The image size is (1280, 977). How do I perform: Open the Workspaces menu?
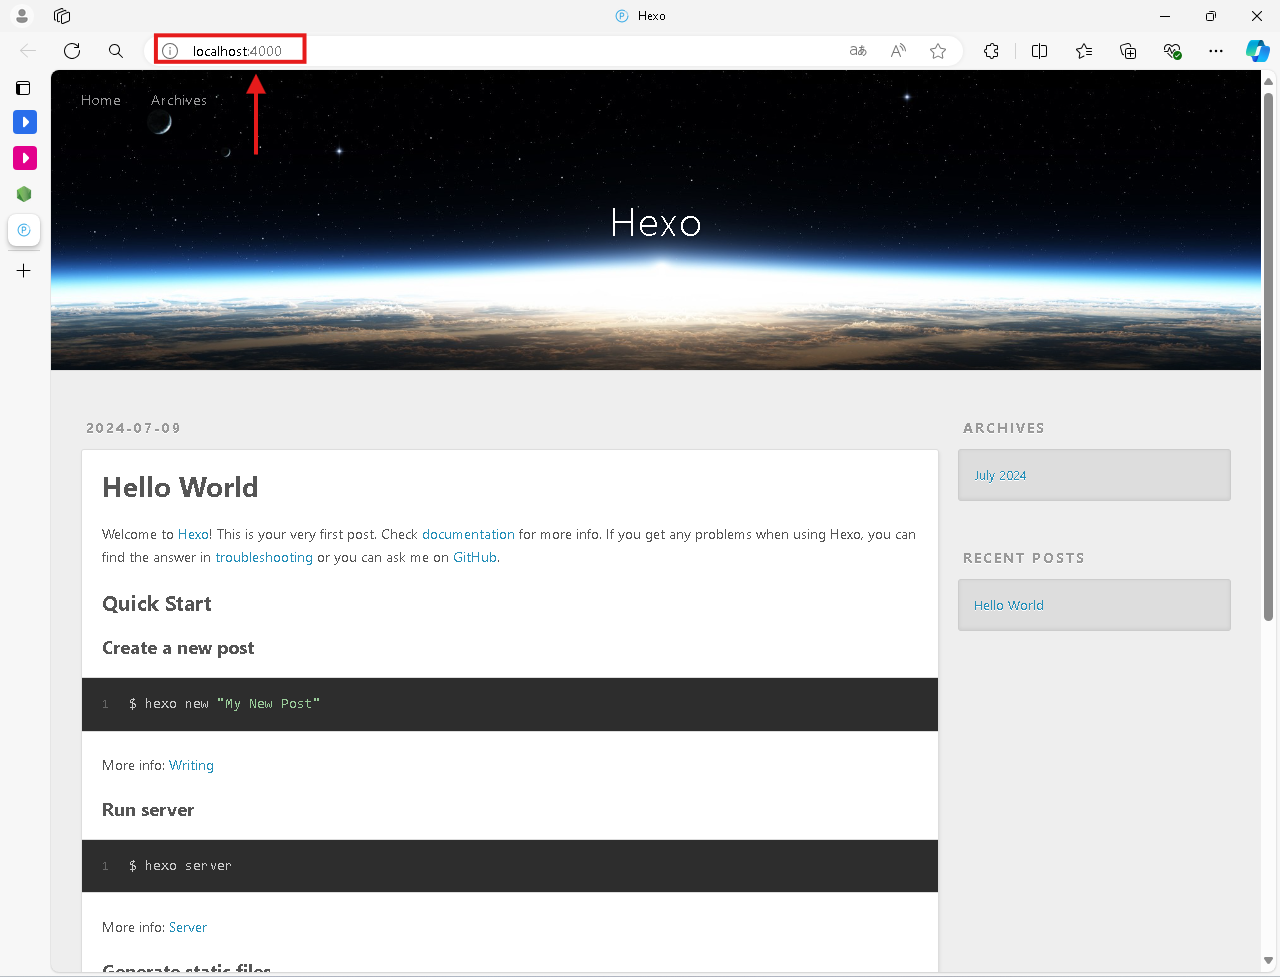point(62,16)
